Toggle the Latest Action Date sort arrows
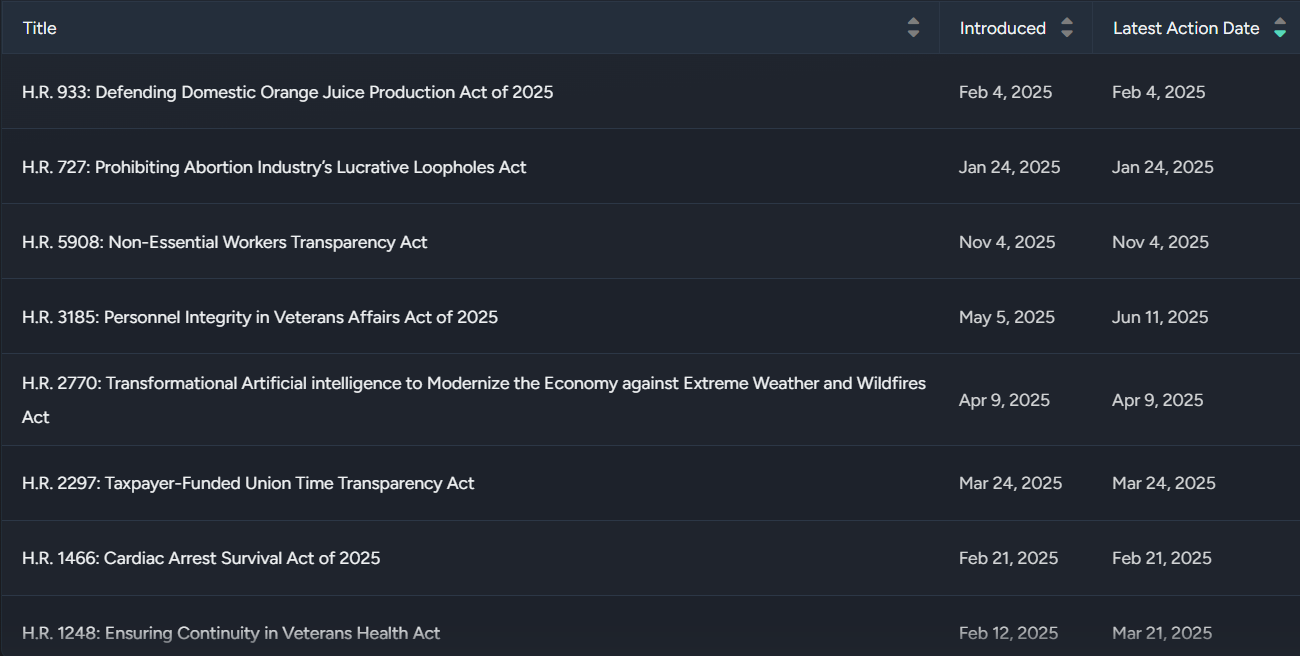1300x656 pixels. (x=1280, y=28)
